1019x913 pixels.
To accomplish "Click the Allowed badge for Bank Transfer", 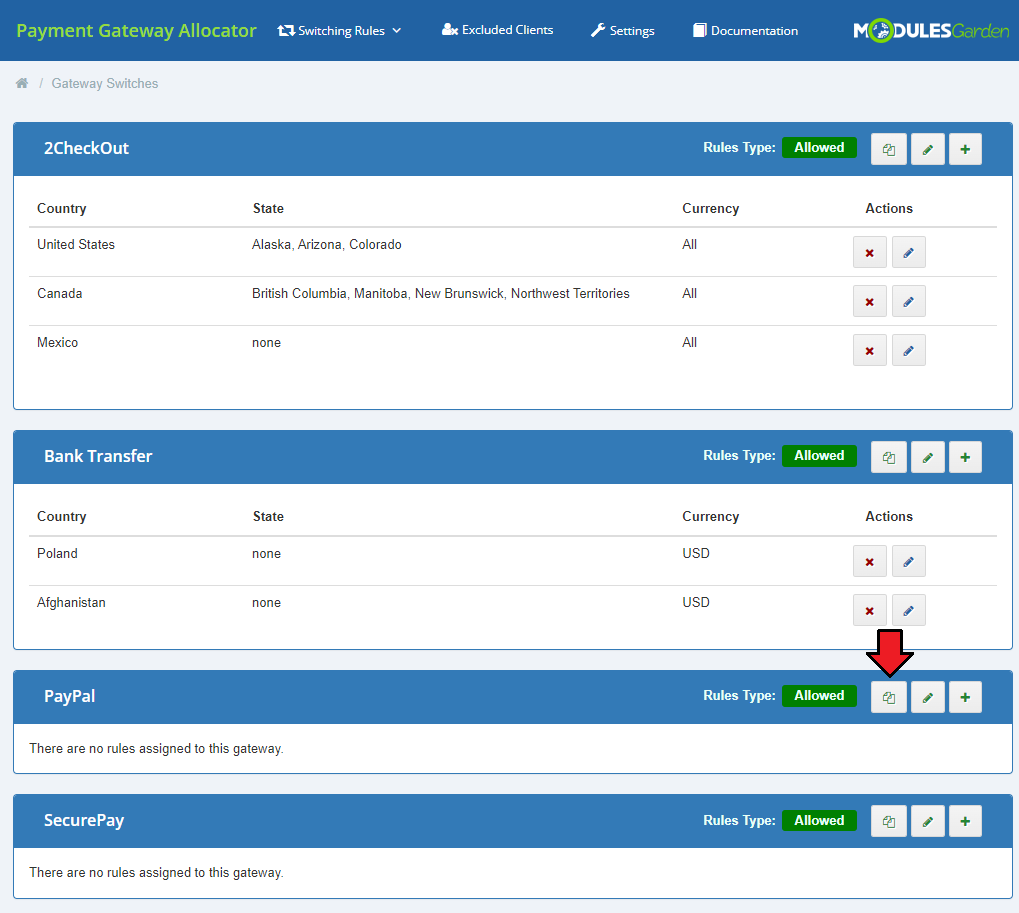I will pyautogui.click(x=819, y=456).
